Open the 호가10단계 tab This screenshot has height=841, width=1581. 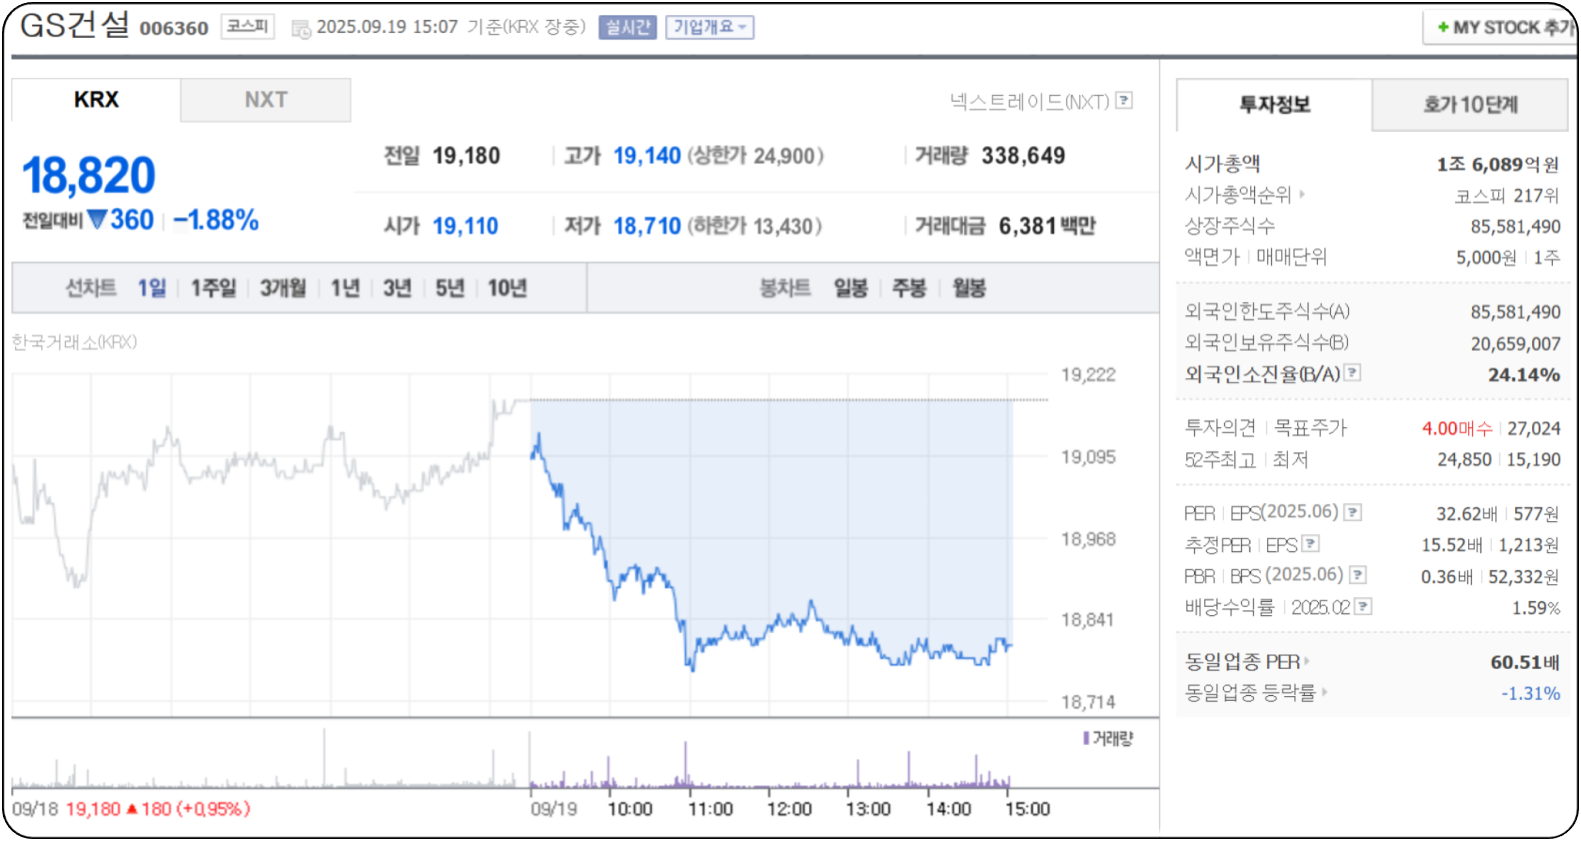(1470, 105)
